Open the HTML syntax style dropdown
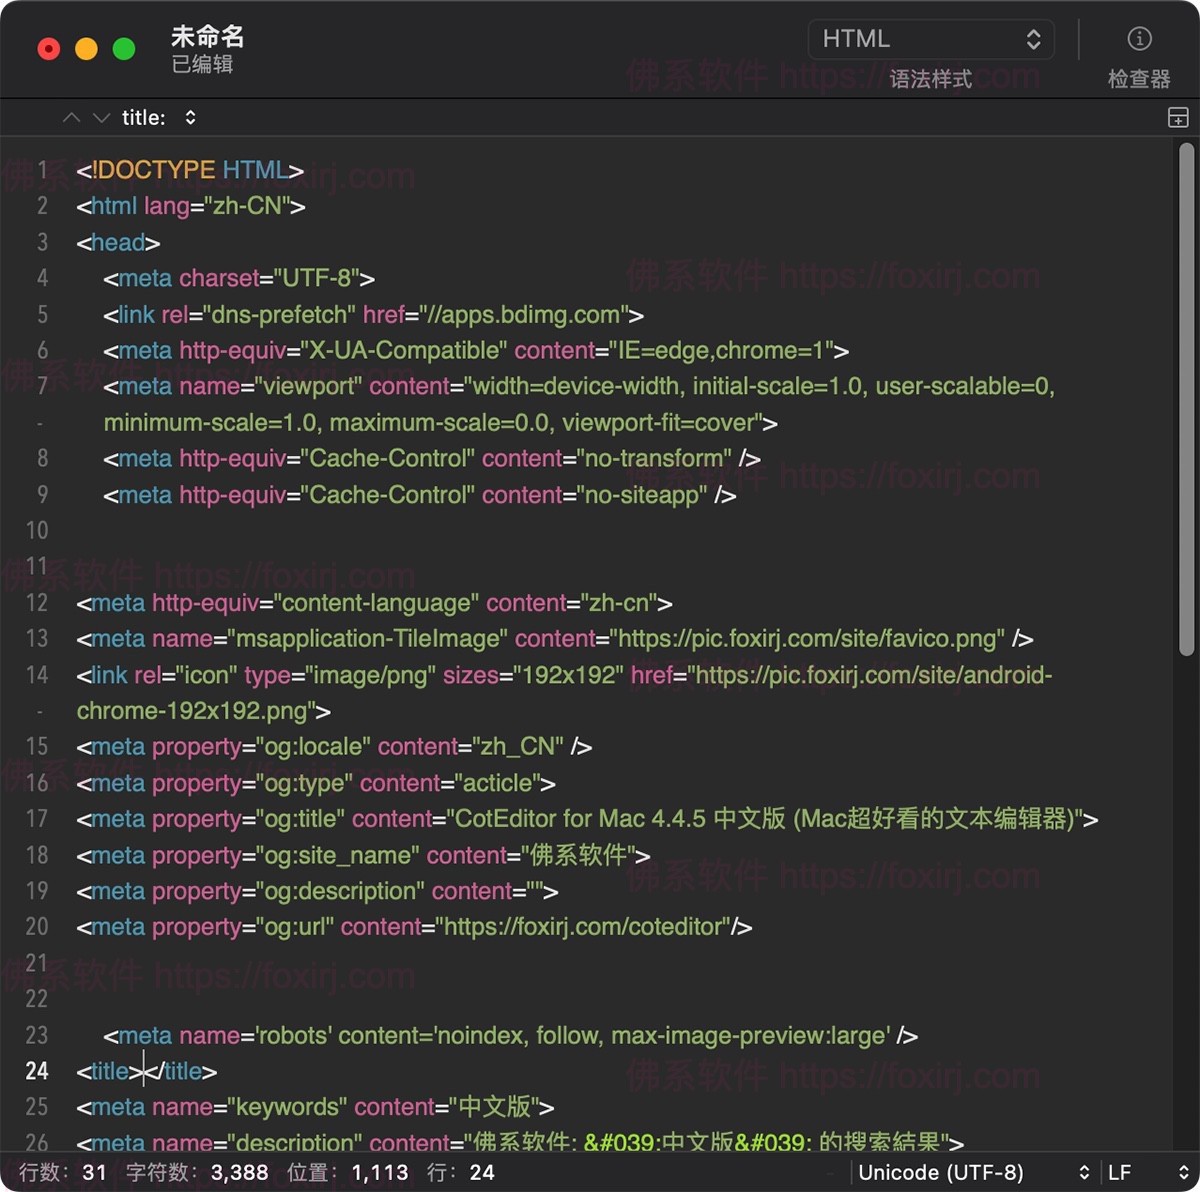The height and width of the screenshot is (1192, 1200). tap(931, 39)
